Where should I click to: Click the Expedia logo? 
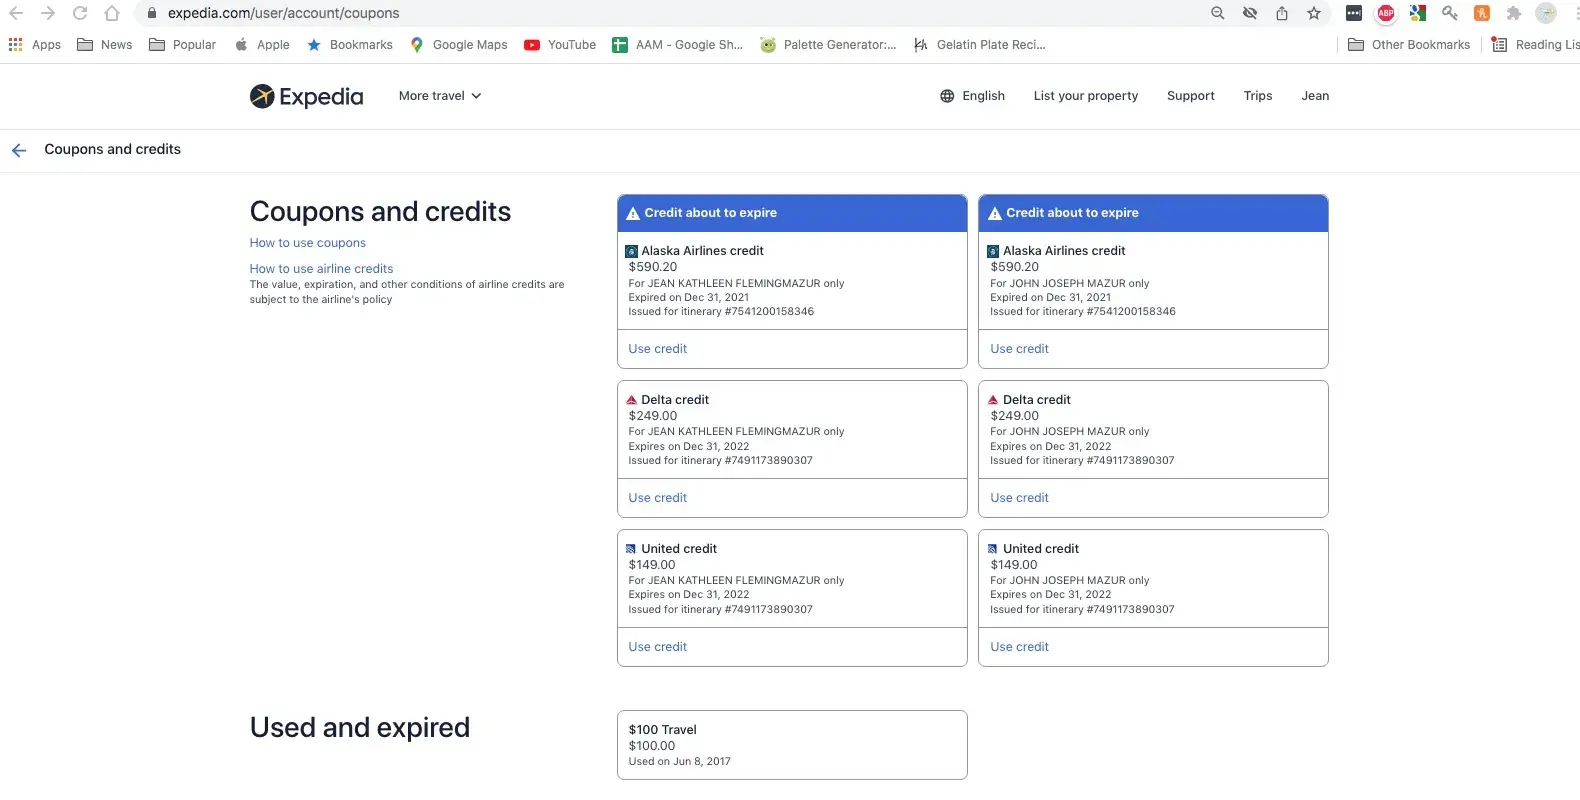(x=306, y=96)
